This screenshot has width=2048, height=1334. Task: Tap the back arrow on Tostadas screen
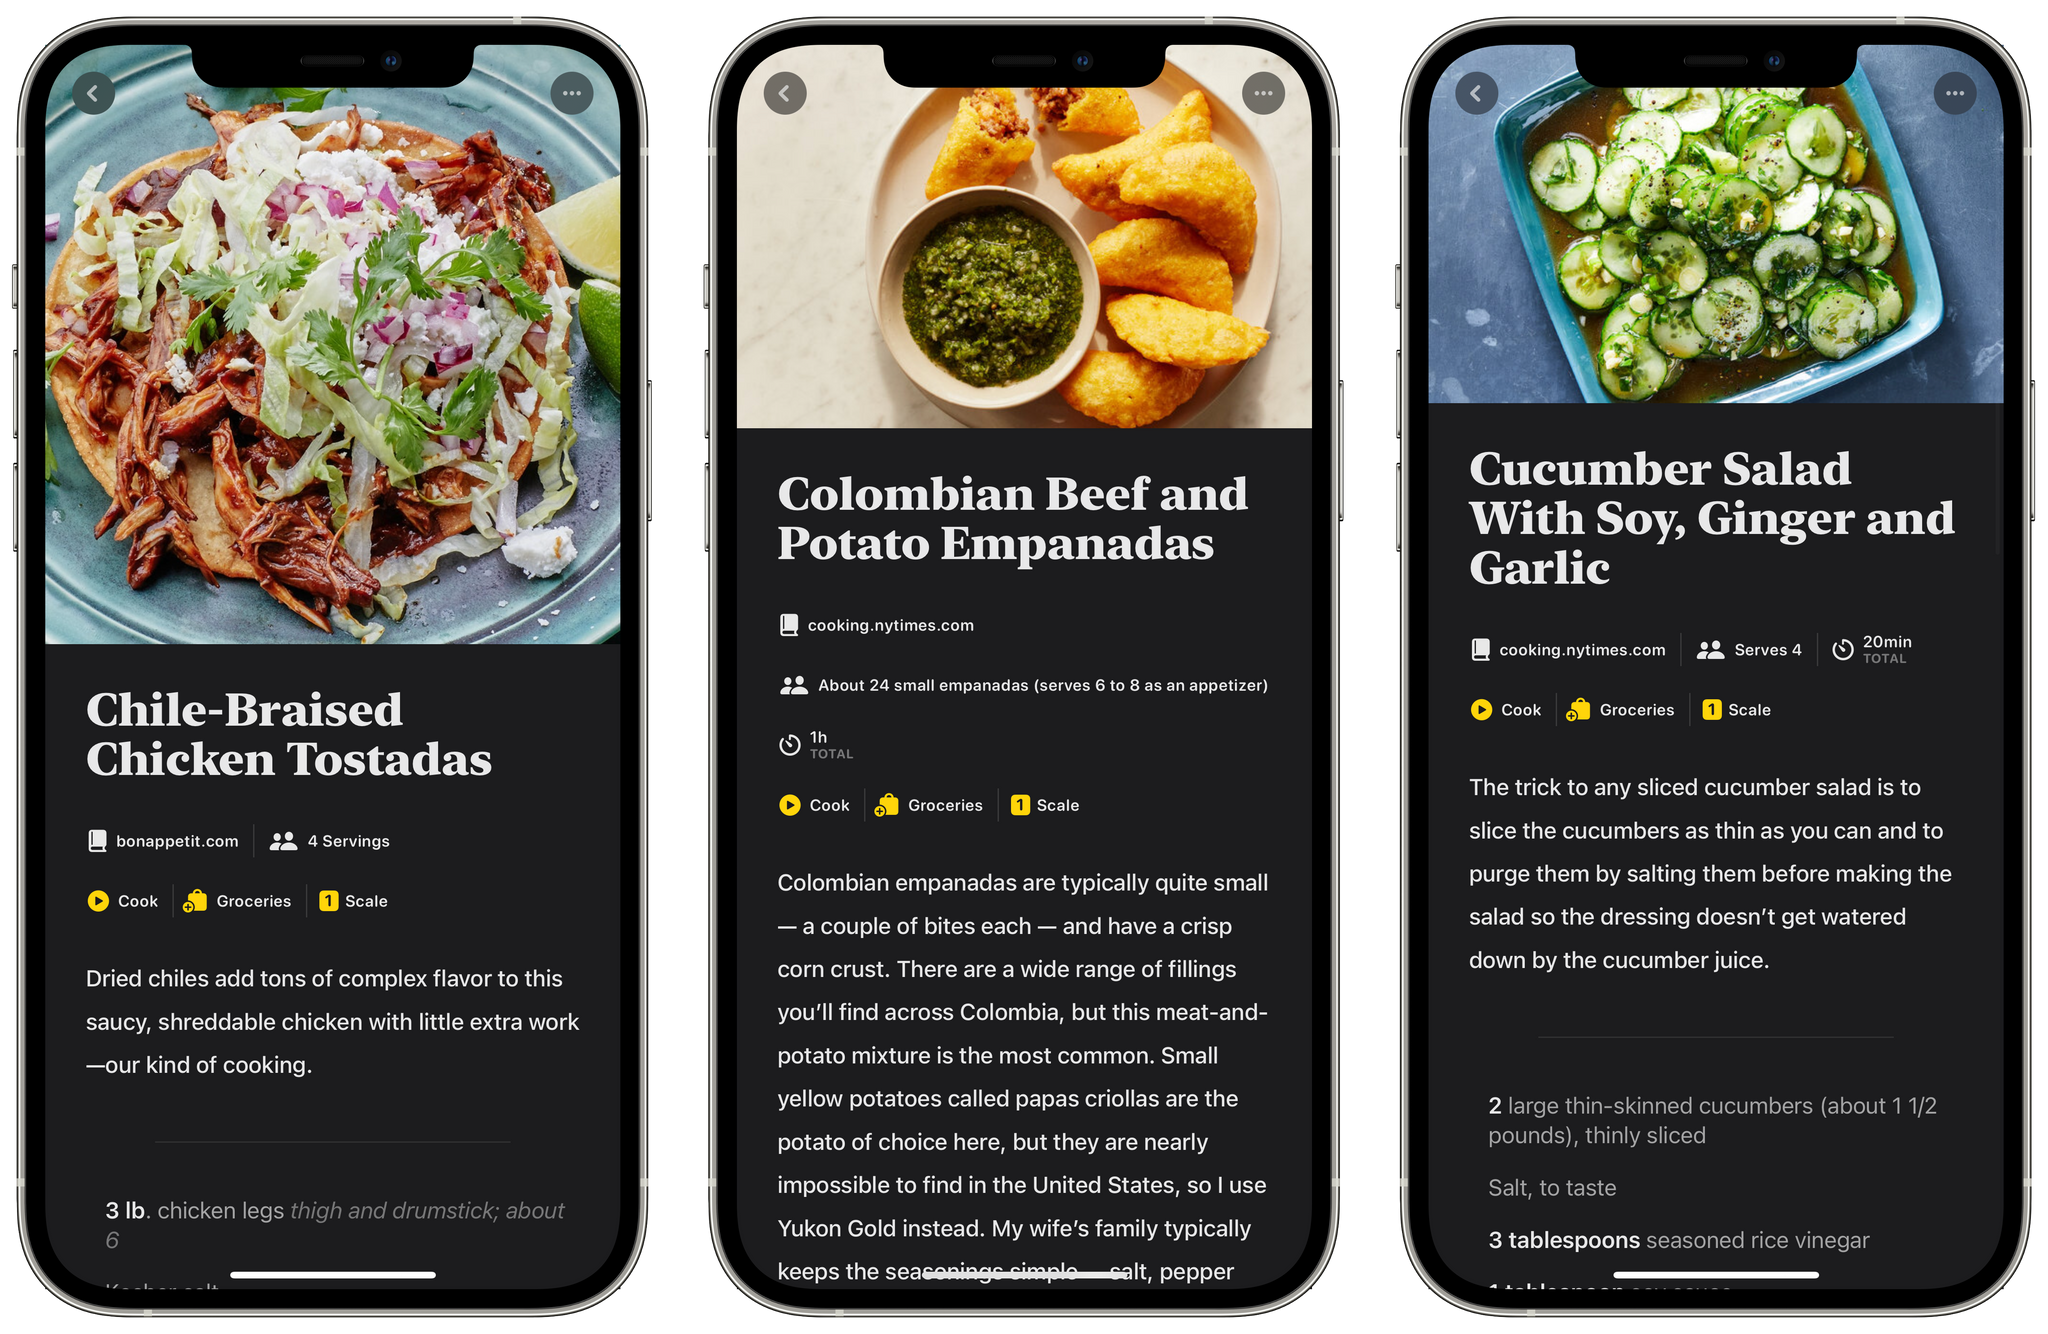96,93
